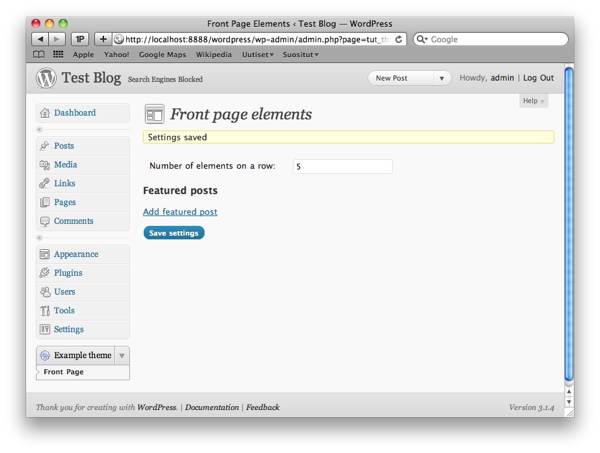Click the browser address bar
The width and height of the screenshot is (600, 453).
click(x=259, y=39)
